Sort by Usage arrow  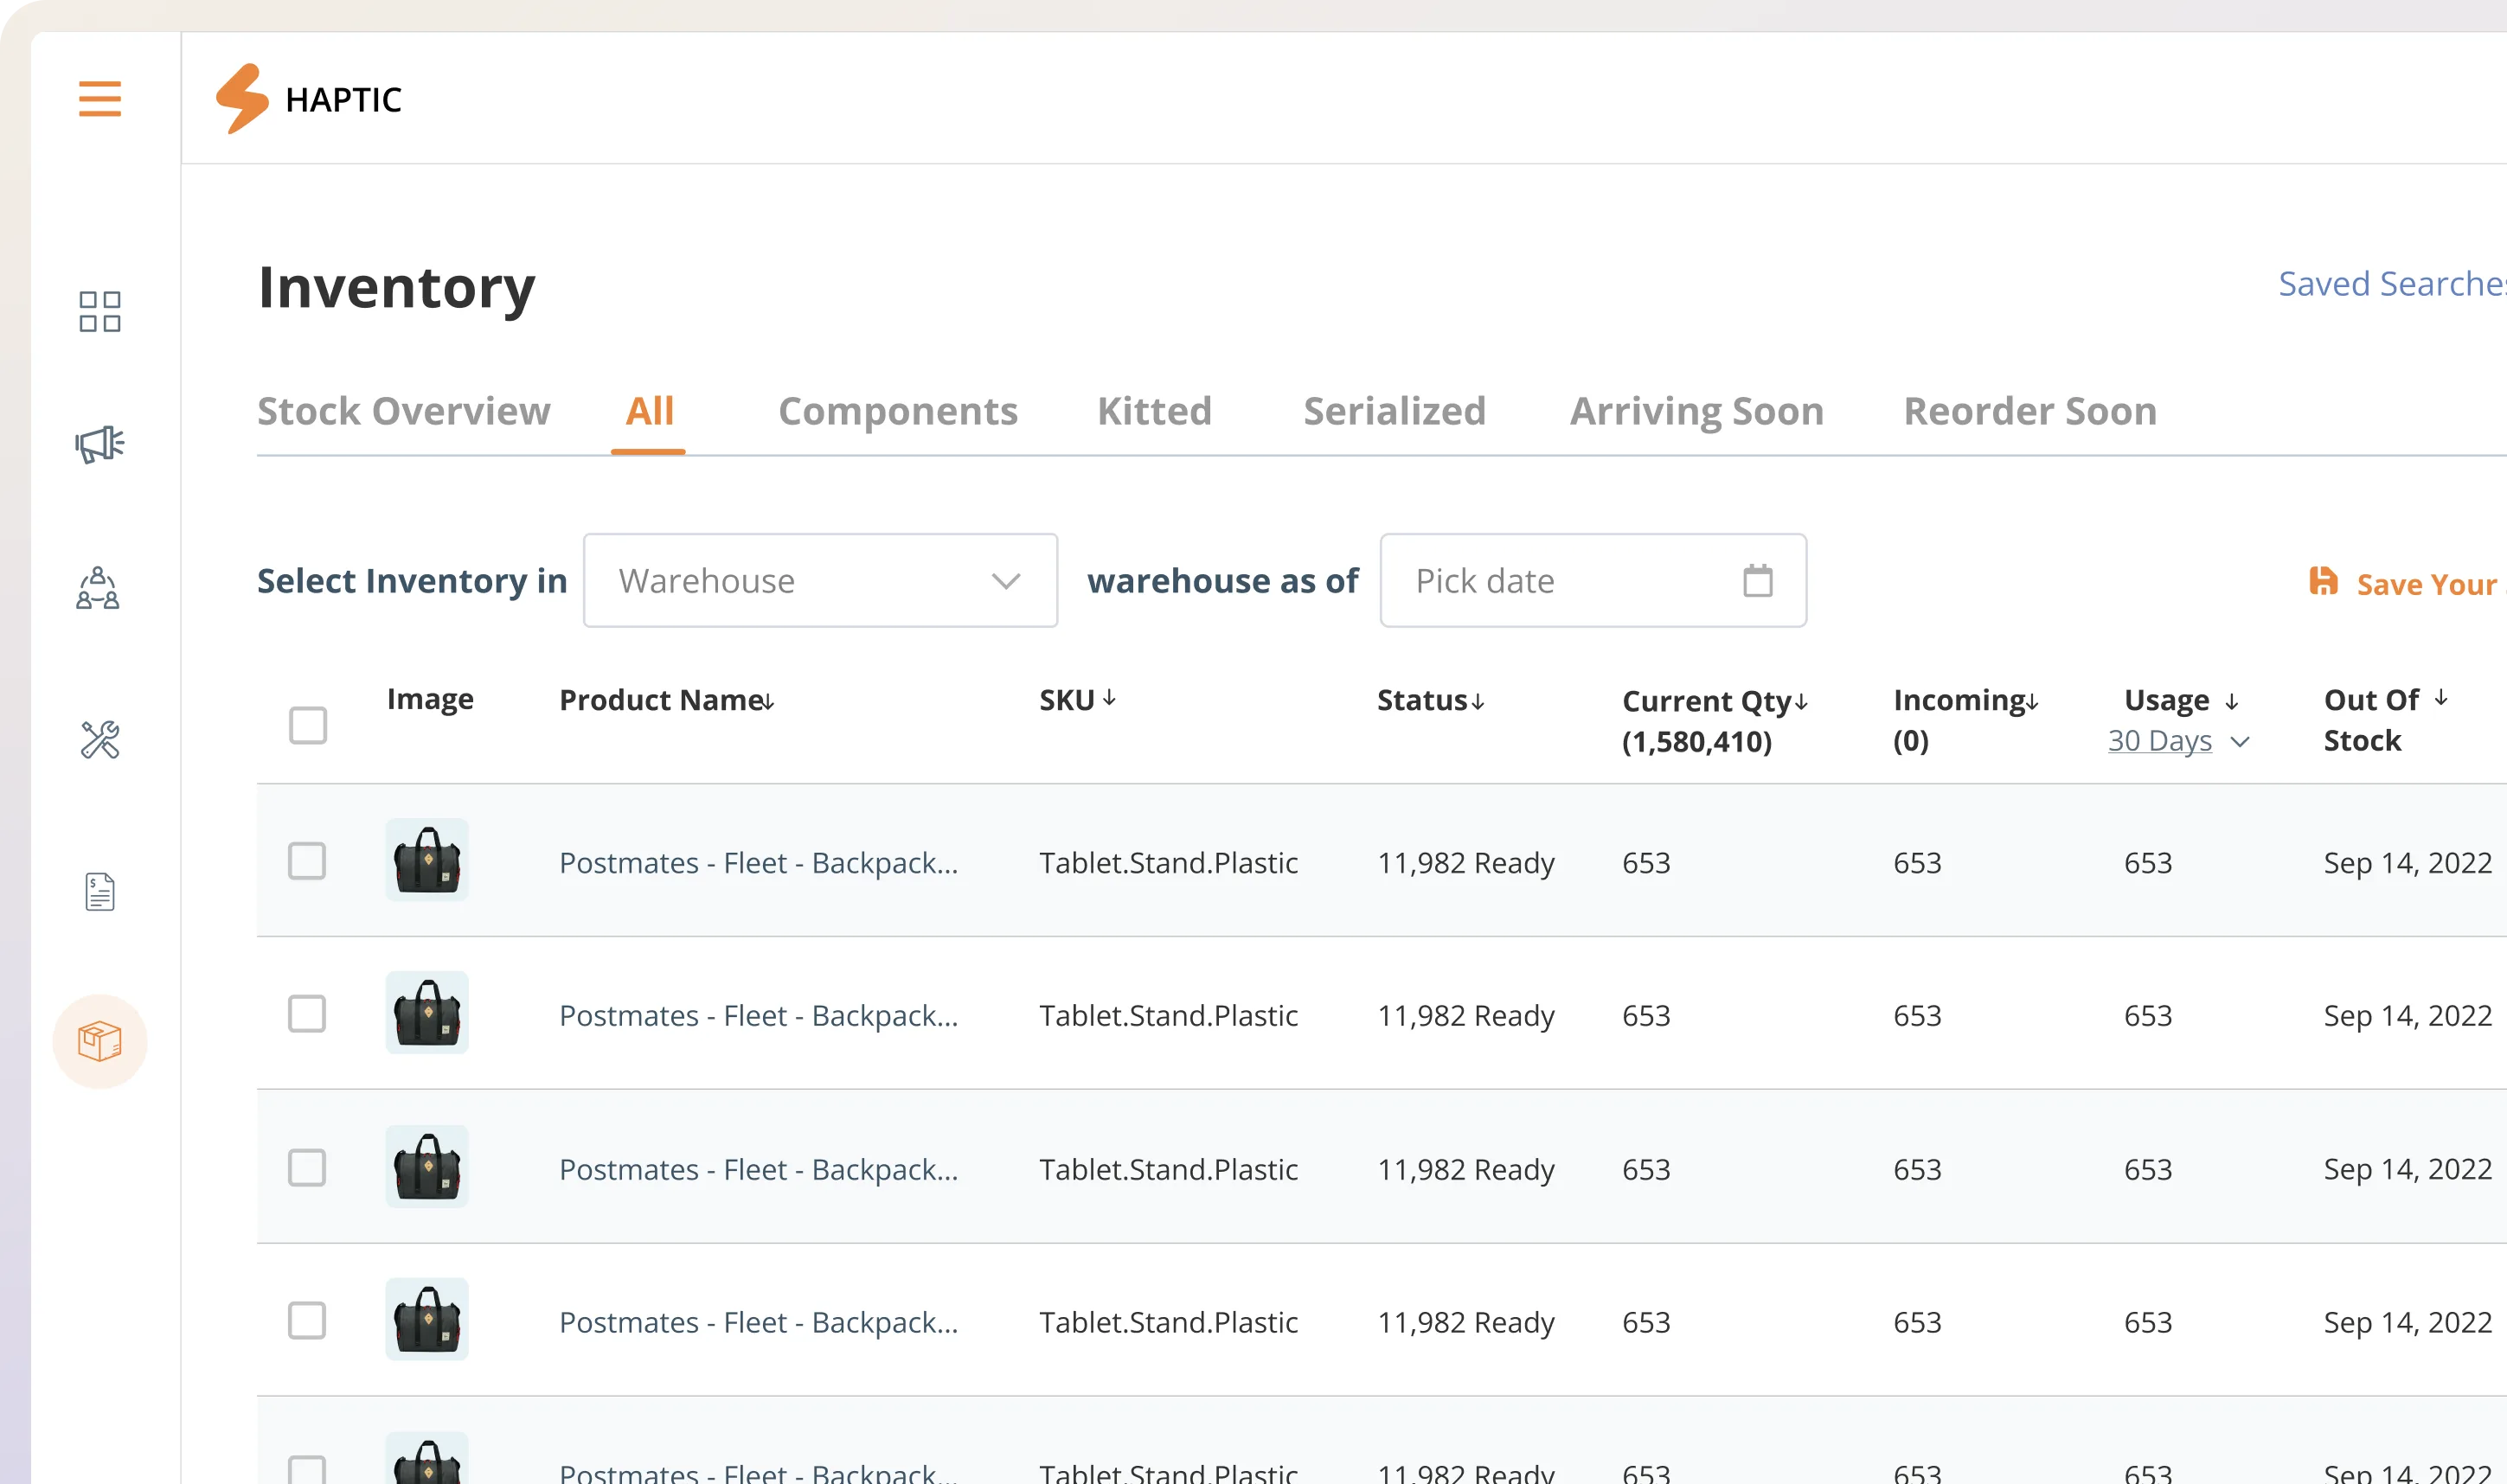pos(2232,702)
